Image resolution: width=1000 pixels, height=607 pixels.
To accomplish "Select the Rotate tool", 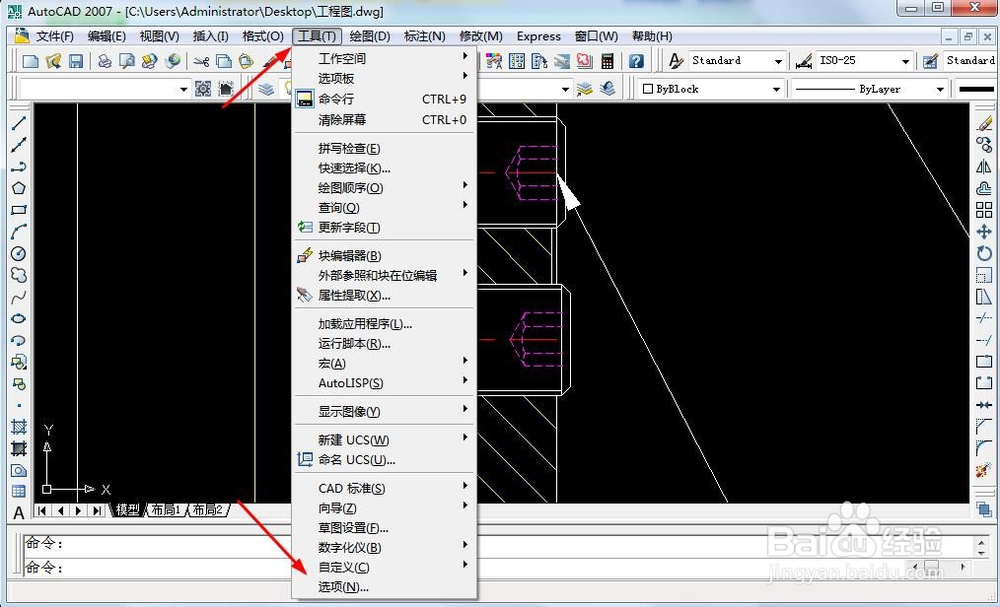I will (x=984, y=253).
